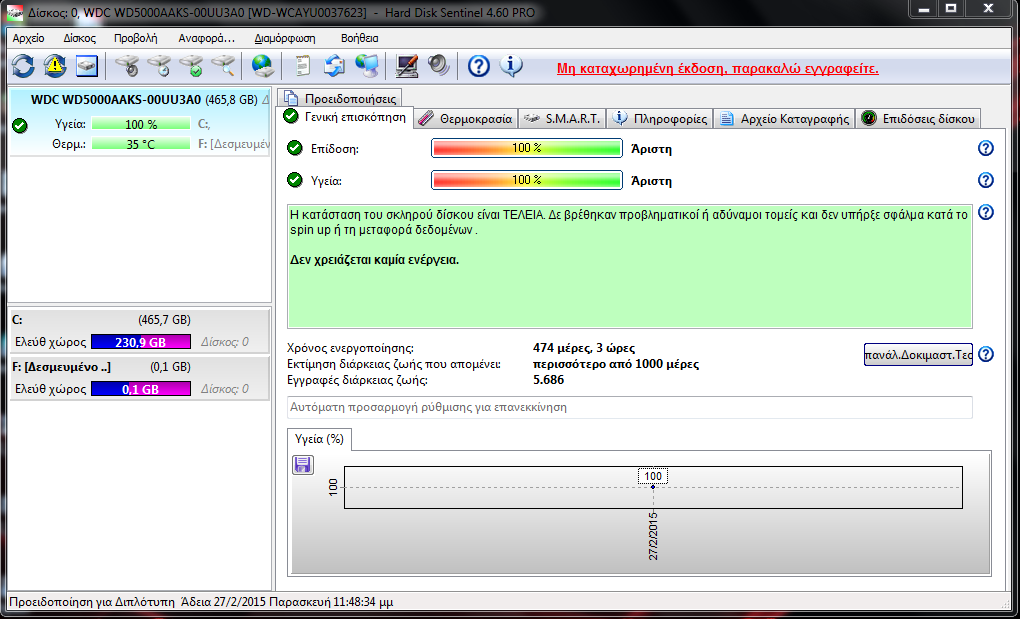Viewport: 1020px width, 619px height.
Task: Click the '474 μέρες, 3 ώρες' value
Action: click(x=584, y=348)
